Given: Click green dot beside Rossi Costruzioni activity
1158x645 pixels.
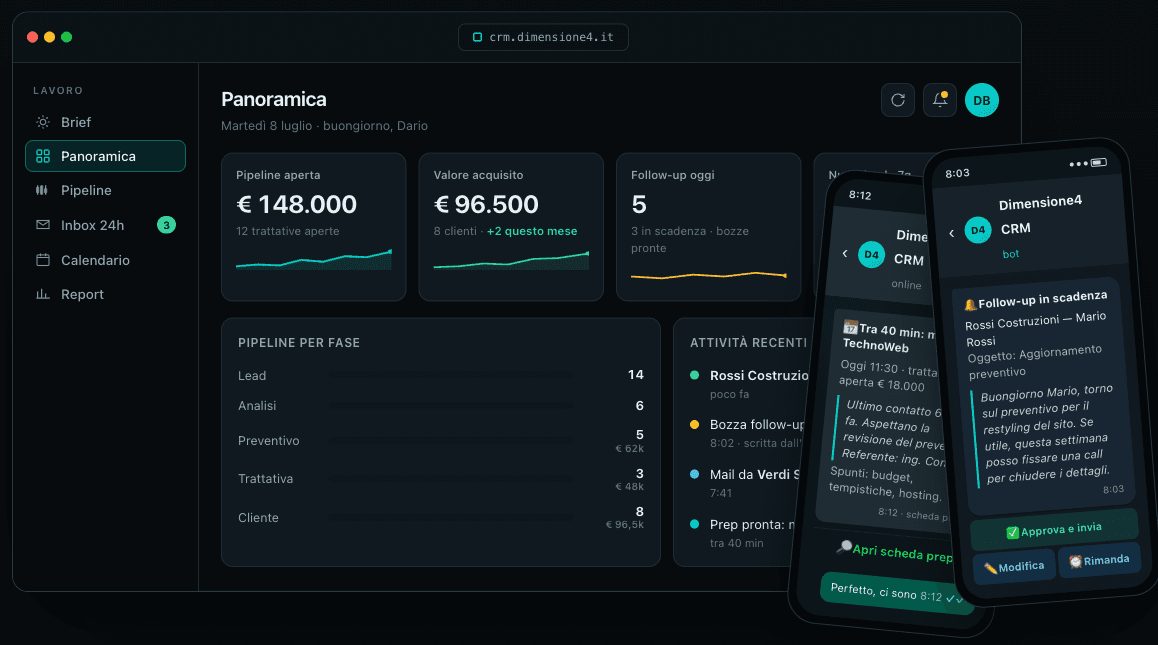Looking at the screenshot, I should pyautogui.click(x=694, y=375).
